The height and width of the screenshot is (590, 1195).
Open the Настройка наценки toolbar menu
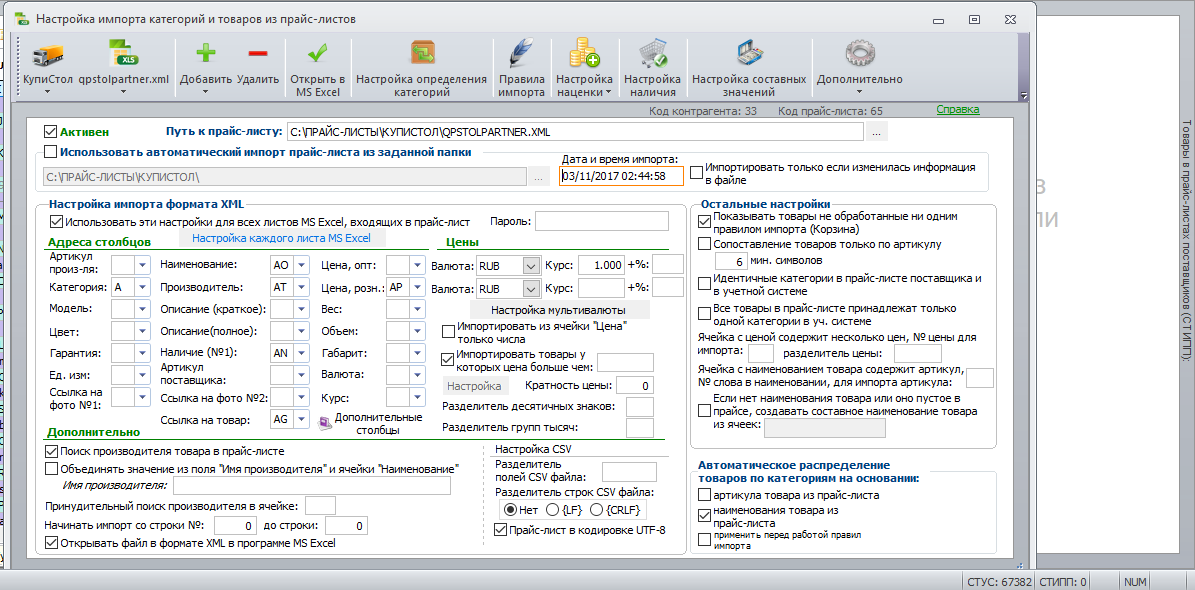[584, 85]
